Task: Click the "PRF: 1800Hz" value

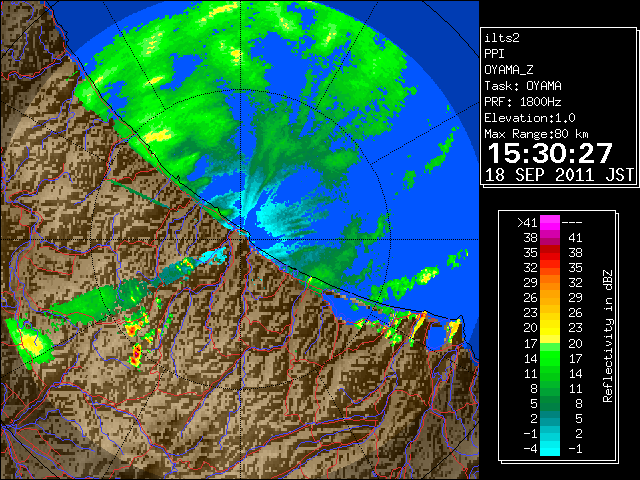Action: (523, 102)
